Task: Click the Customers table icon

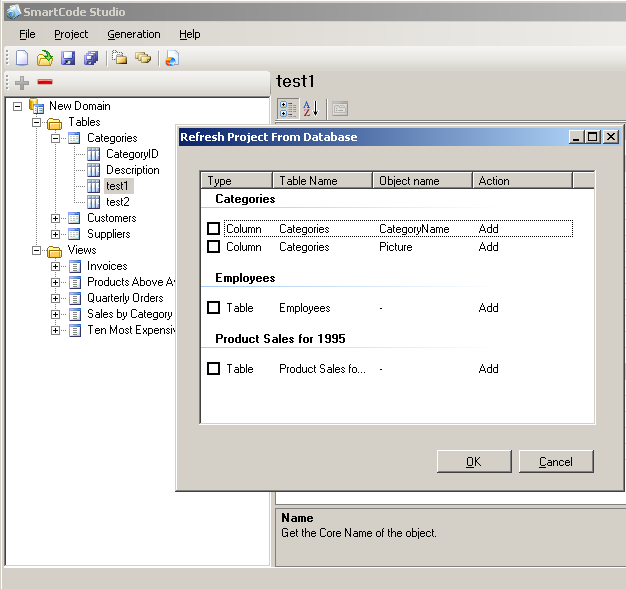Action: coord(74,218)
